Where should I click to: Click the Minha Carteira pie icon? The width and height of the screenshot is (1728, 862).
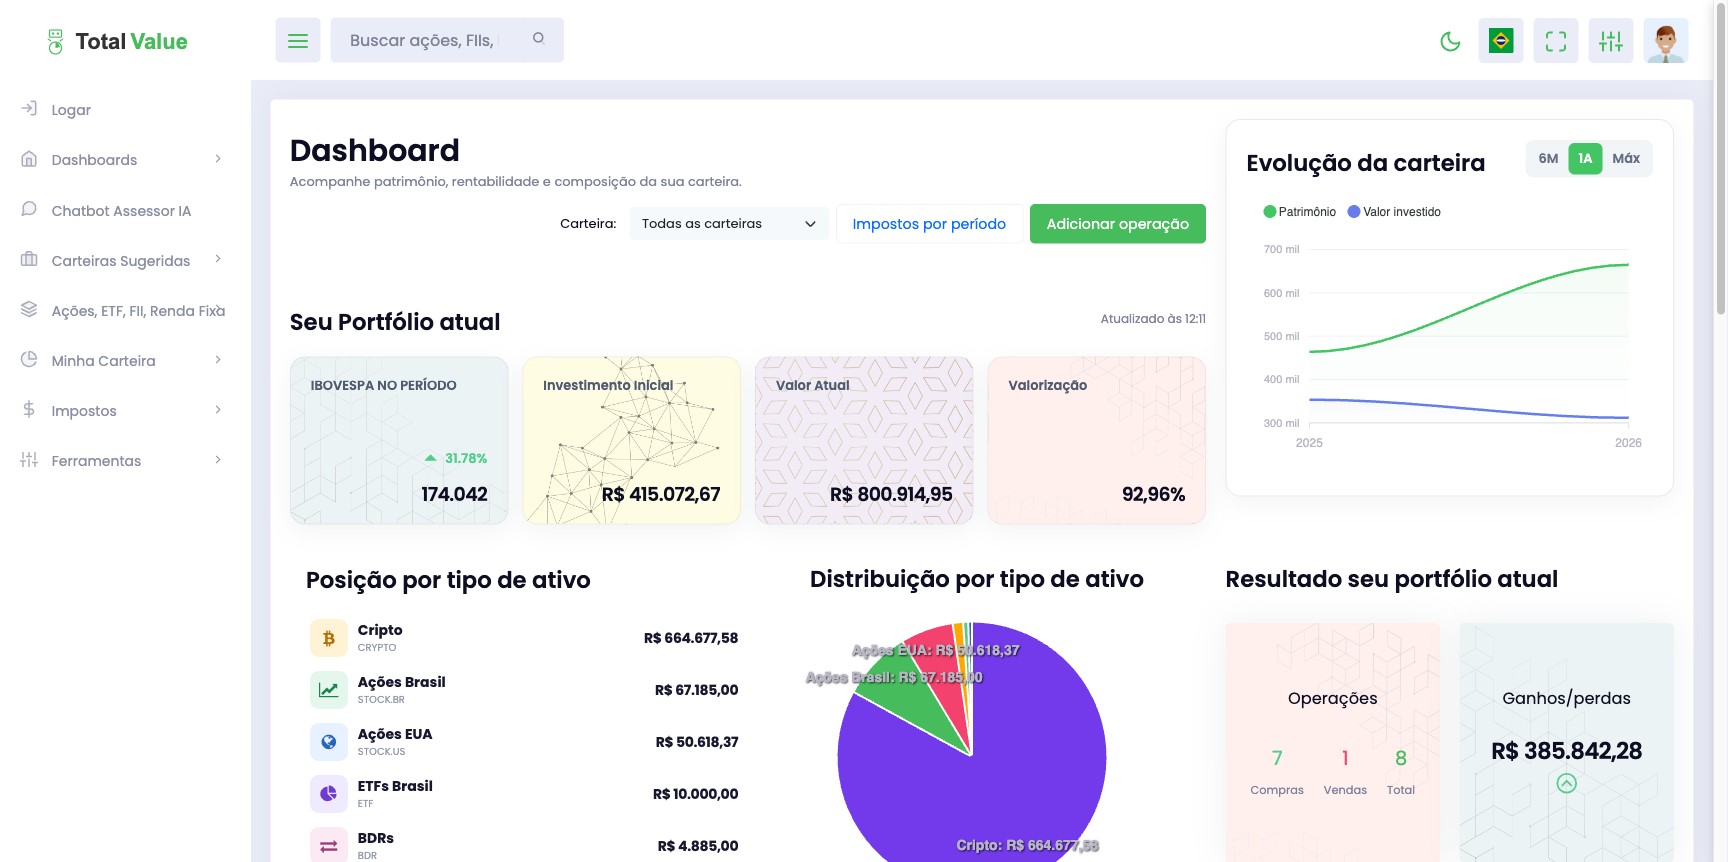click(x=29, y=360)
